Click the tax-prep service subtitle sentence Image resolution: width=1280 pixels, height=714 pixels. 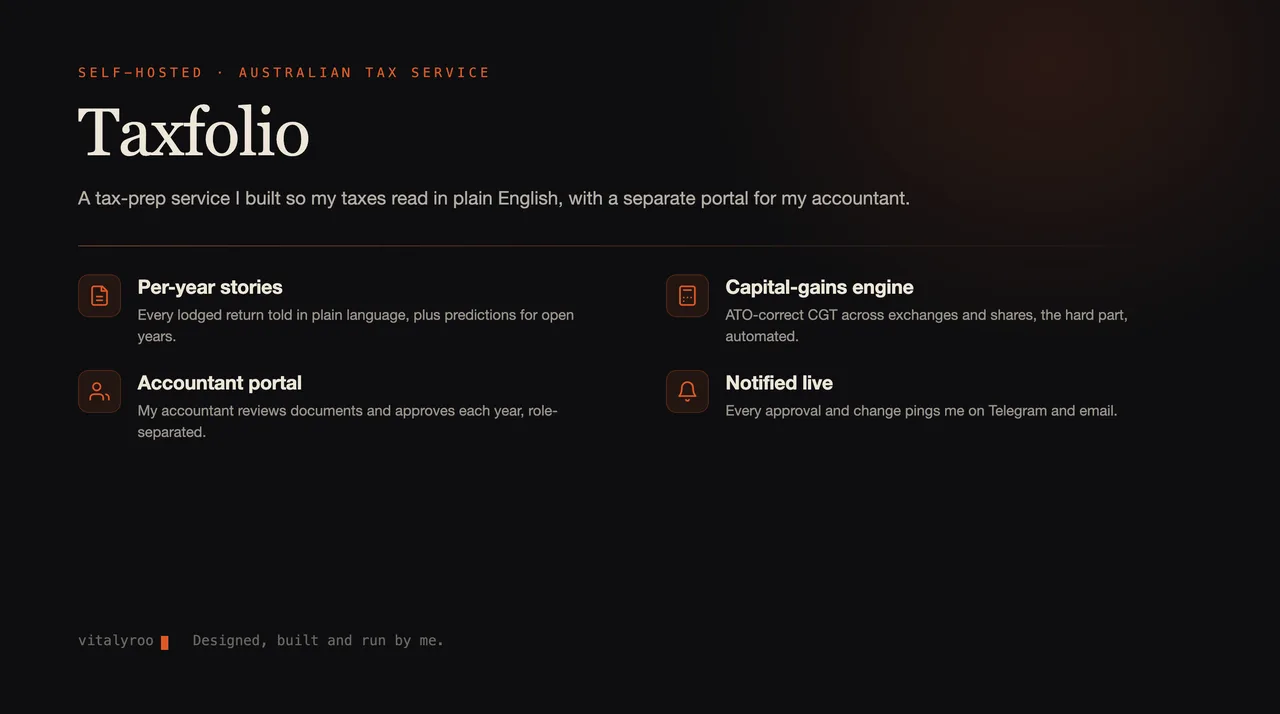point(494,198)
